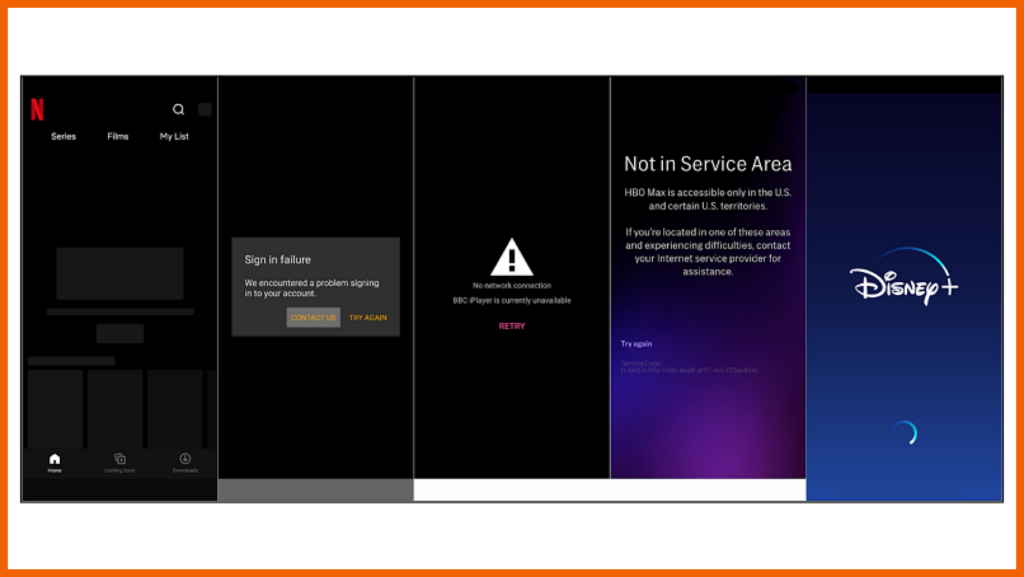The height and width of the screenshot is (577, 1024).
Task: Click Try Again in sign in failure dialog
Action: (x=368, y=317)
